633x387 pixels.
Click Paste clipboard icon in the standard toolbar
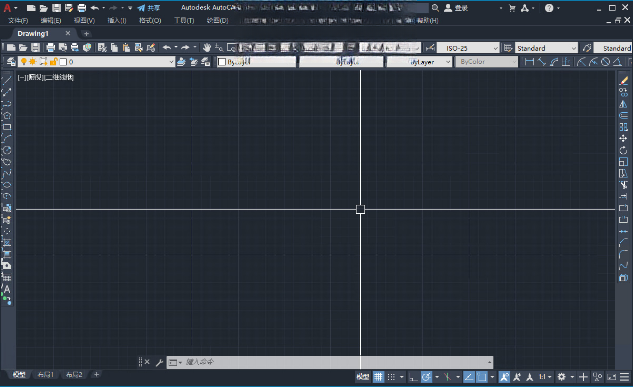coord(126,48)
